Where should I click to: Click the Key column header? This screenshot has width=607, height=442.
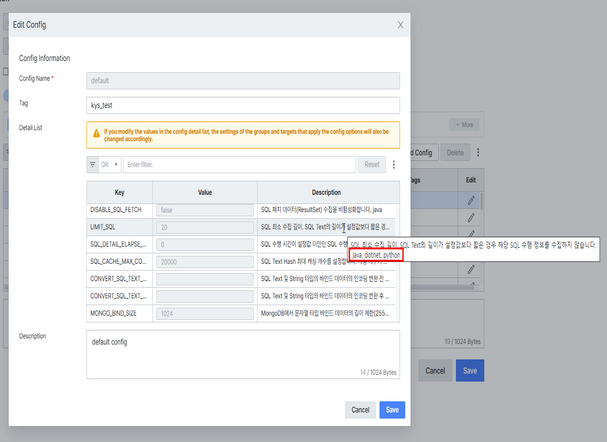[119, 192]
